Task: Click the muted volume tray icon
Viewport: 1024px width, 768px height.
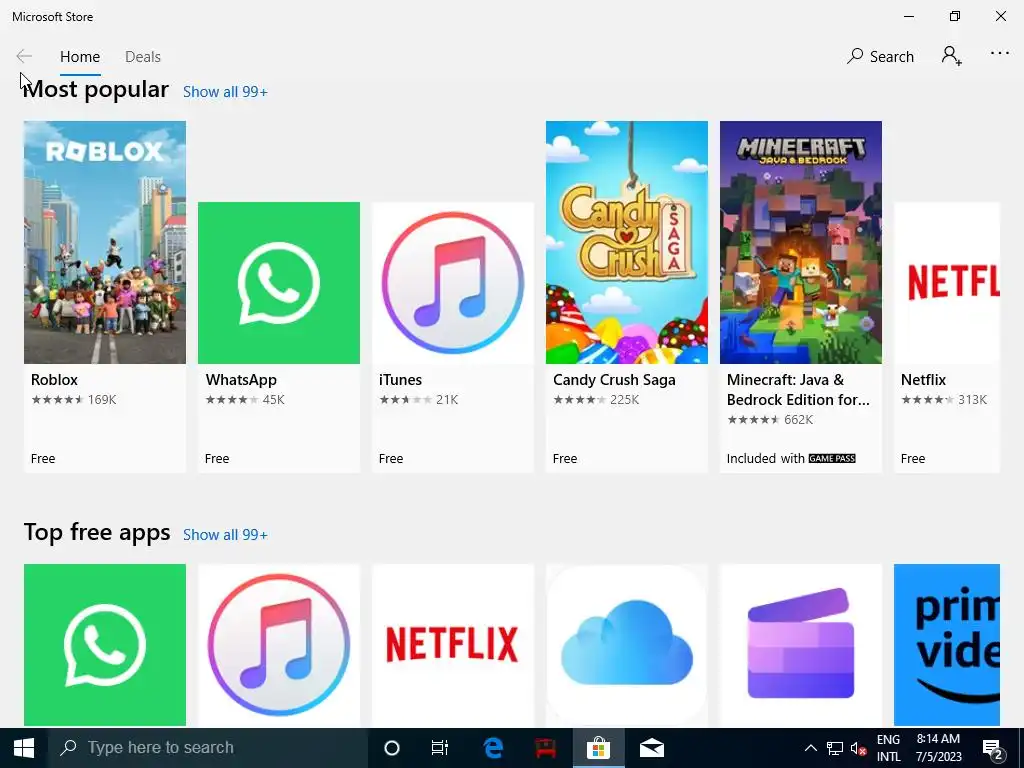Action: tap(859, 748)
